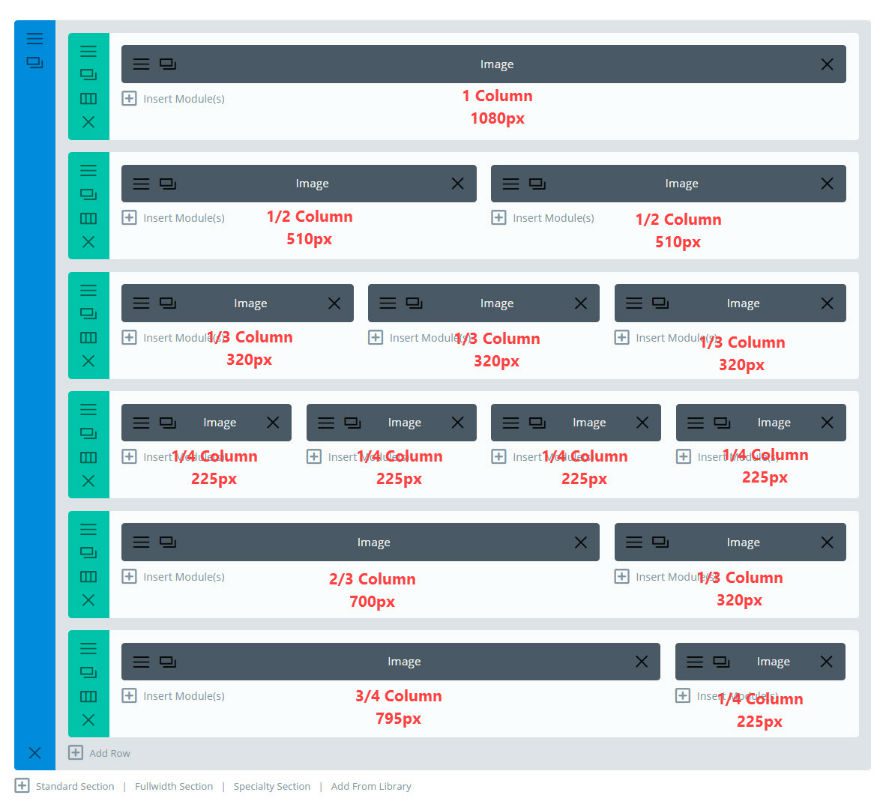Clone the third Image module in four-column row

click(x=537, y=422)
